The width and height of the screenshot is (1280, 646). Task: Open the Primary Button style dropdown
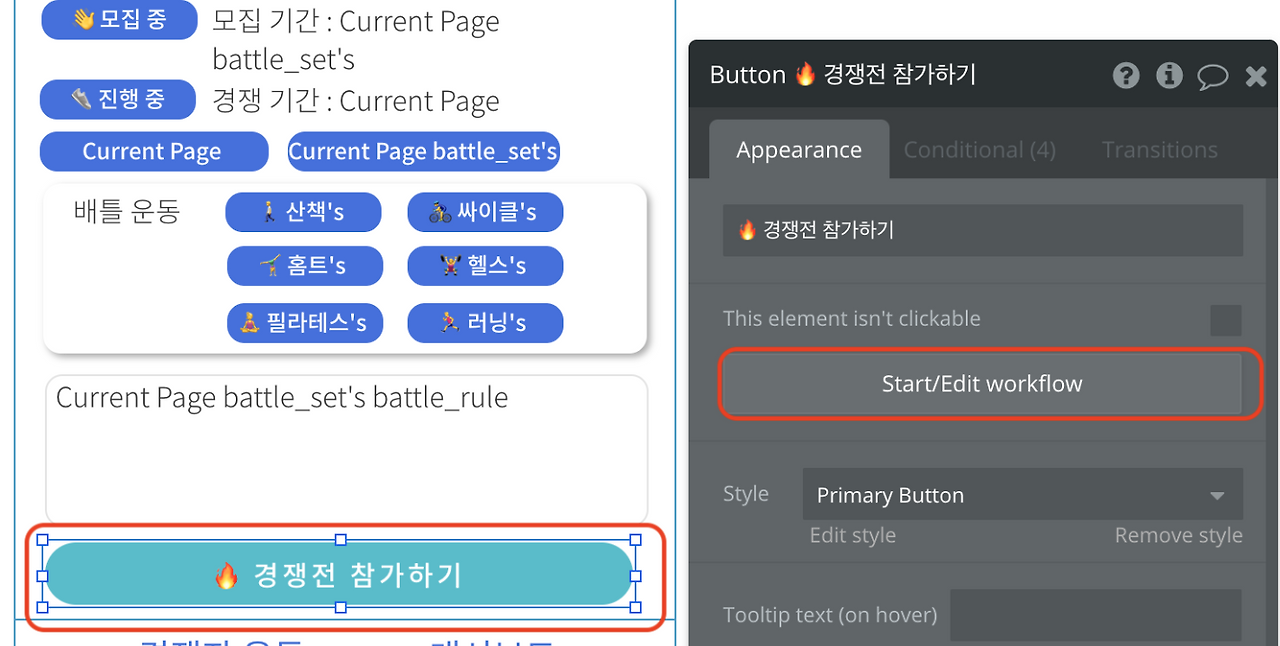tap(1022, 494)
